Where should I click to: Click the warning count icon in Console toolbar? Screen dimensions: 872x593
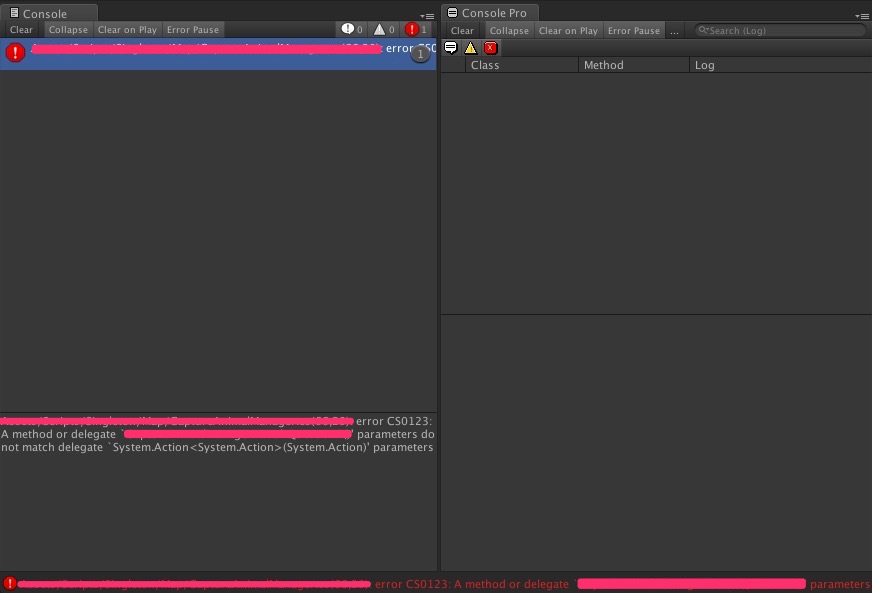point(381,29)
